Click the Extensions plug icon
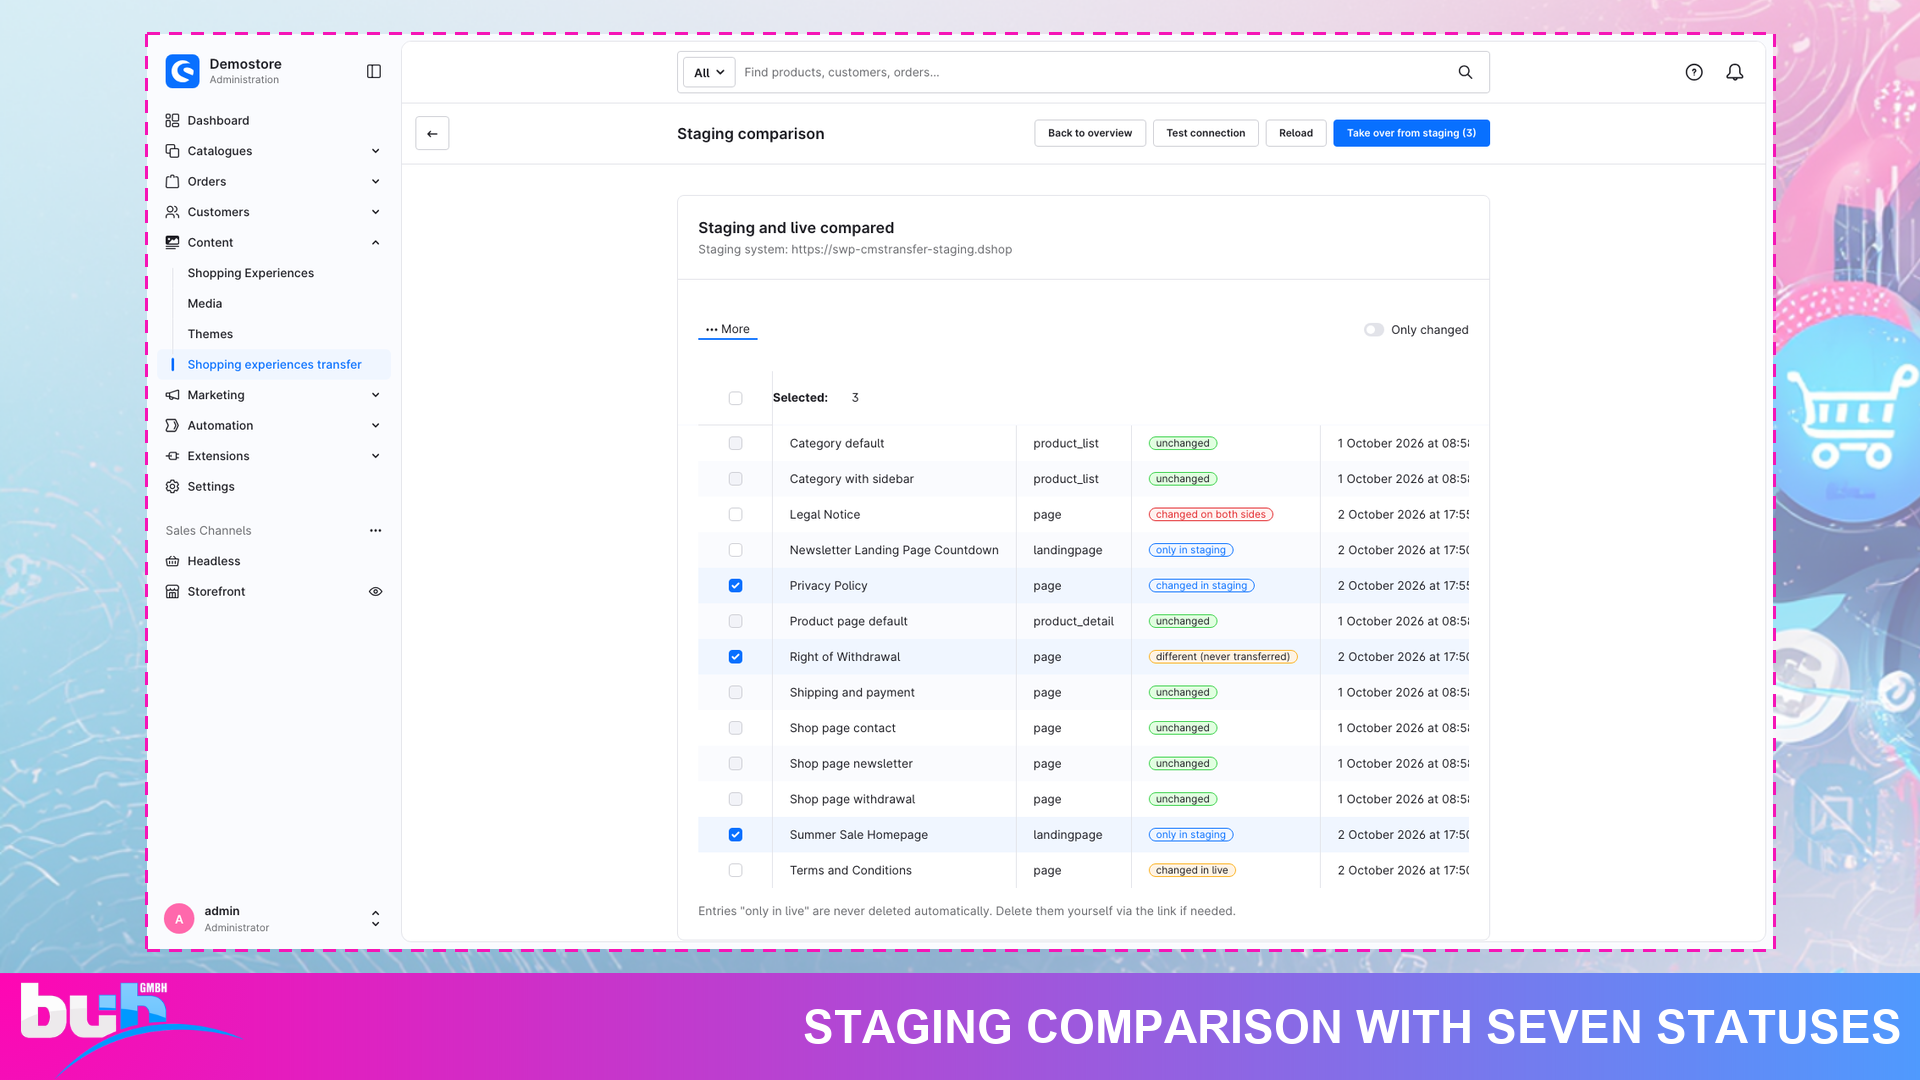Image resolution: width=1920 pixels, height=1080 pixels. pos(172,456)
